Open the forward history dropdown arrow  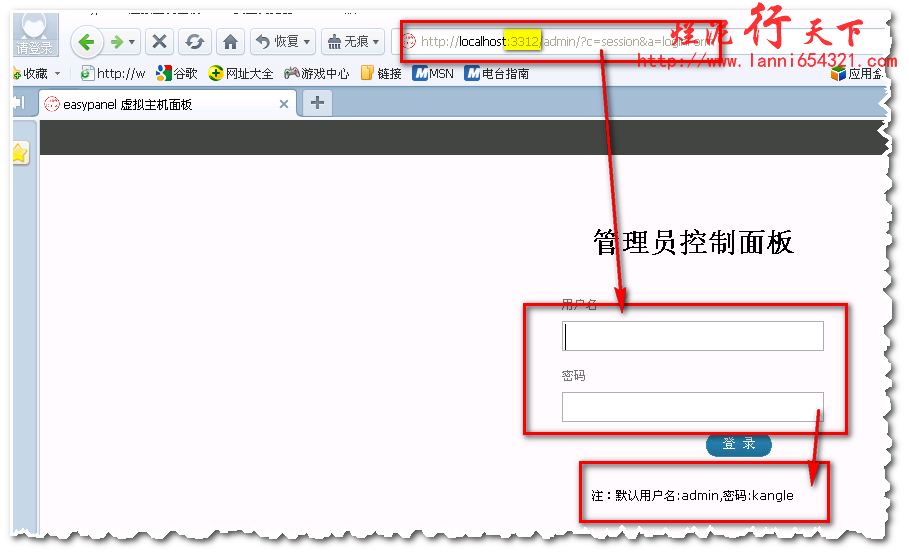coord(133,42)
